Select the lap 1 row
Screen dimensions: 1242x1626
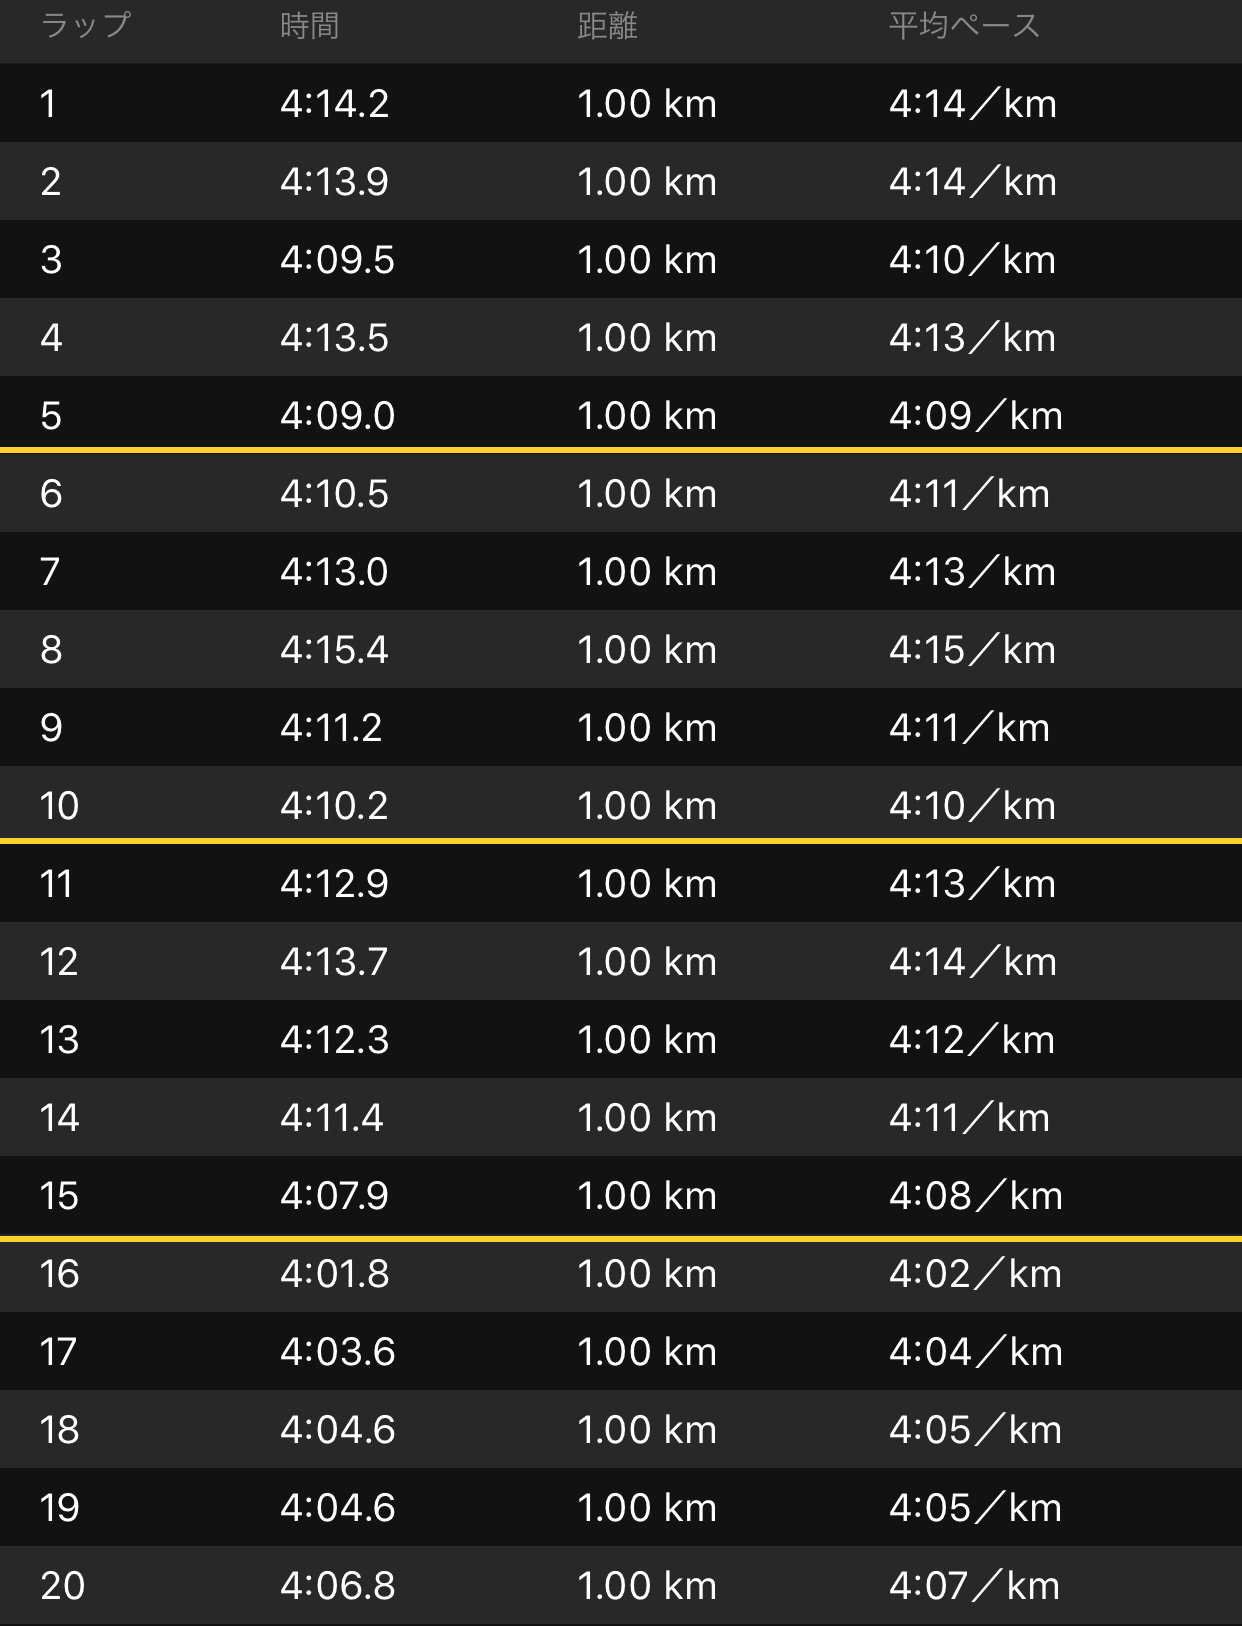(x=621, y=103)
